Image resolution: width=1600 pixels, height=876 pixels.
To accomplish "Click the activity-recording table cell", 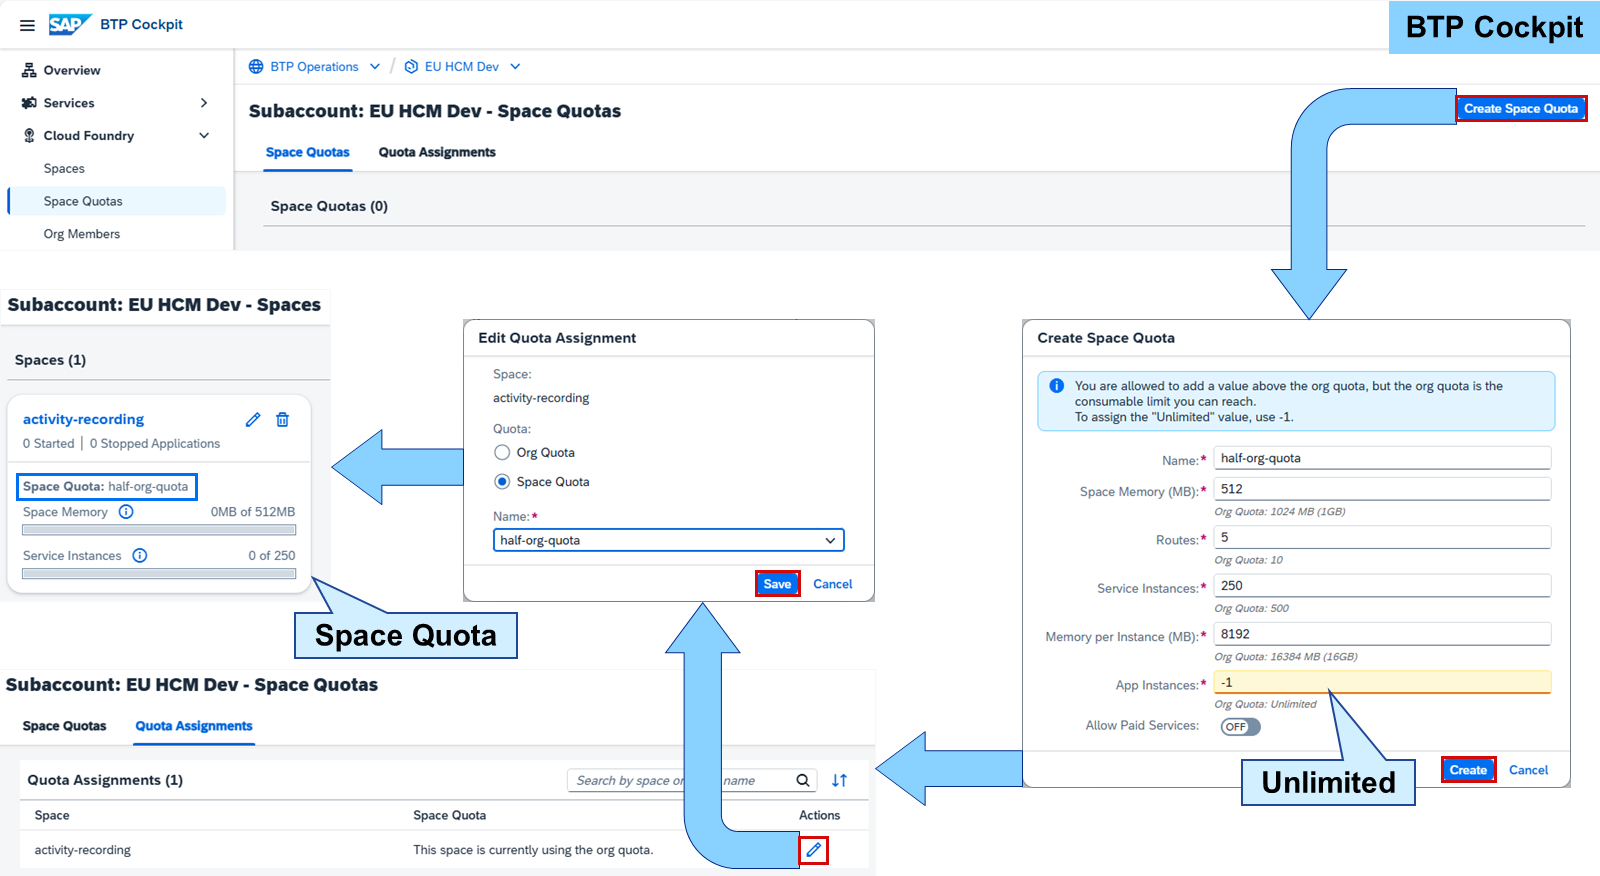I will (83, 850).
